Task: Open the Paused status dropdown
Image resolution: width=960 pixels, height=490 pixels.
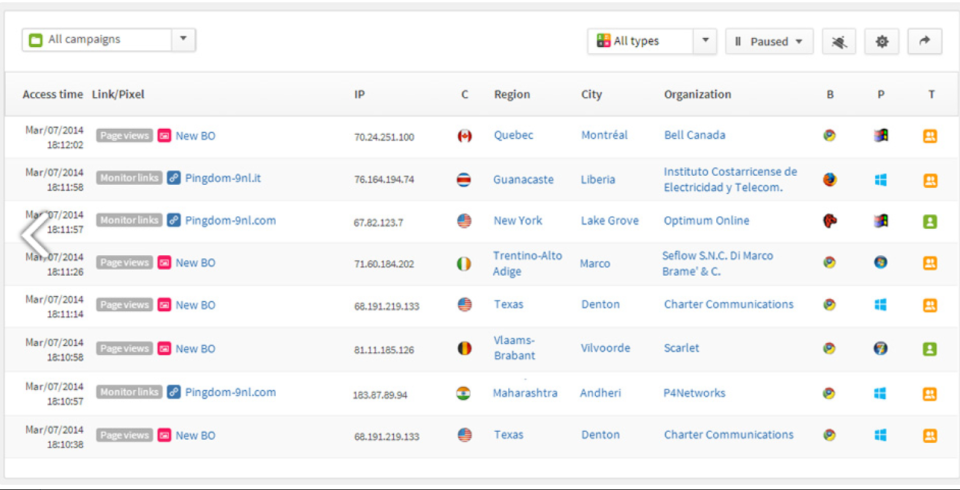Action: (x=769, y=41)
